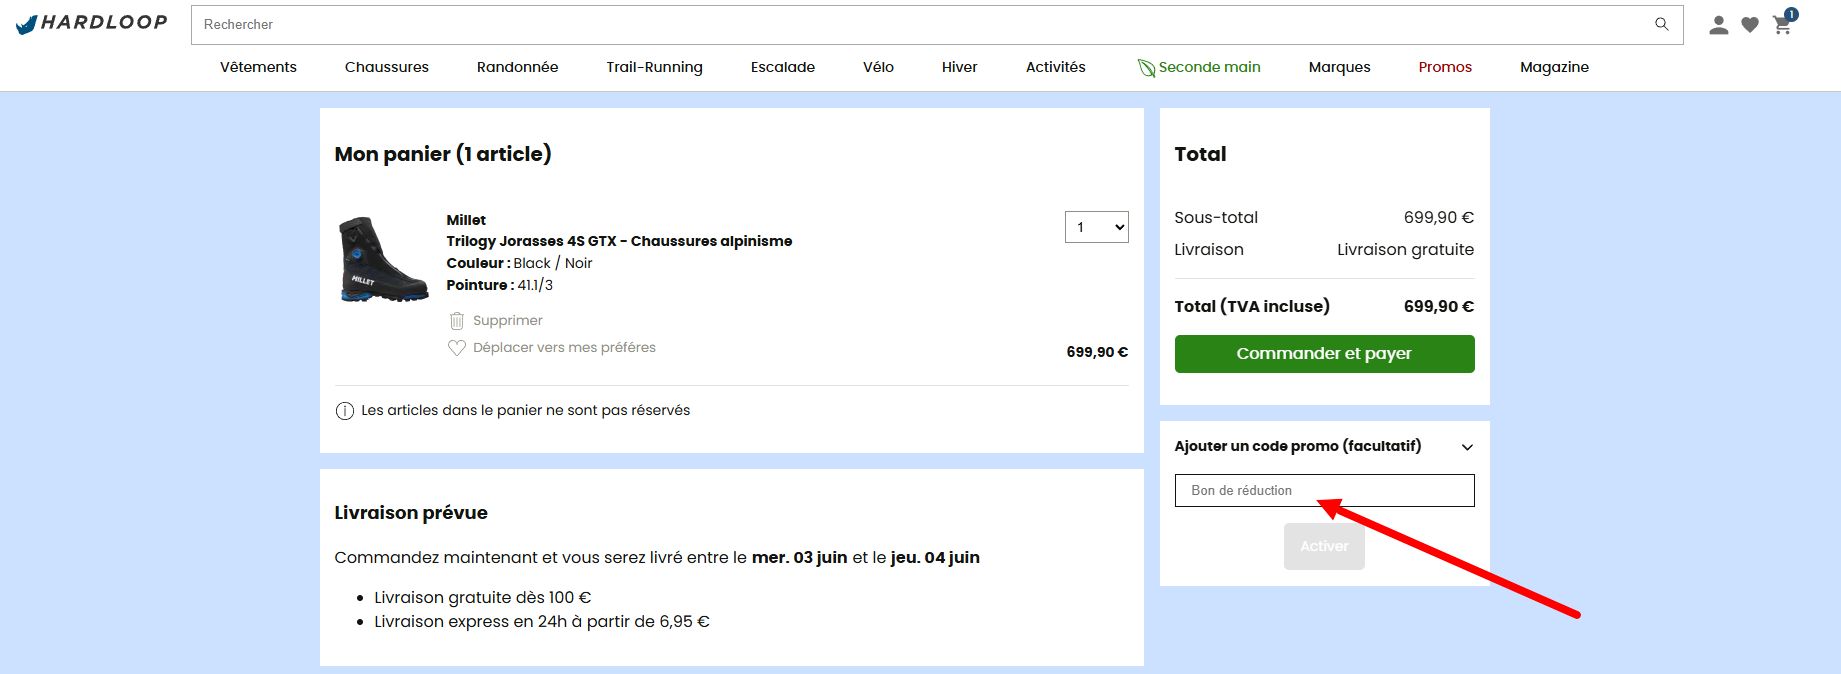Image resolution: width=1841 pixels, height=674 pixels.
Task: Collapse the Ajouter un code promo section
Action: coord(1467,447)
